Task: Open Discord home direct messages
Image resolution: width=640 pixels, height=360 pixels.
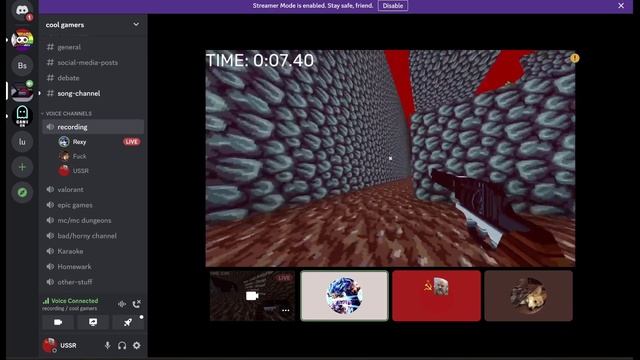Action: pos(22,10)
